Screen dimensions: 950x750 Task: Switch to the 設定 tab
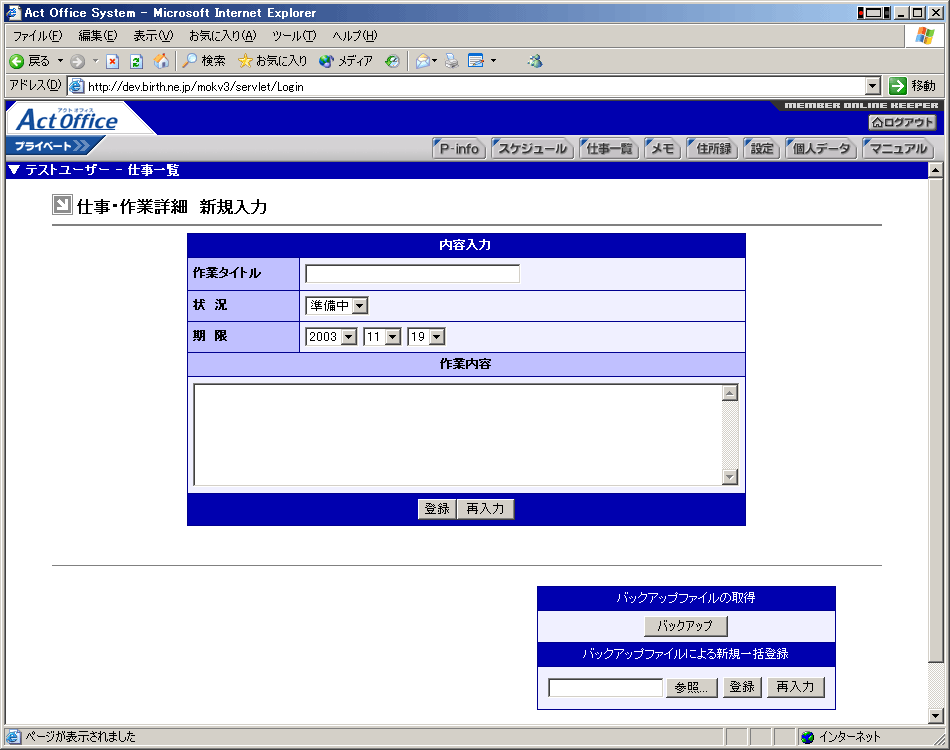tap(762, 148)
